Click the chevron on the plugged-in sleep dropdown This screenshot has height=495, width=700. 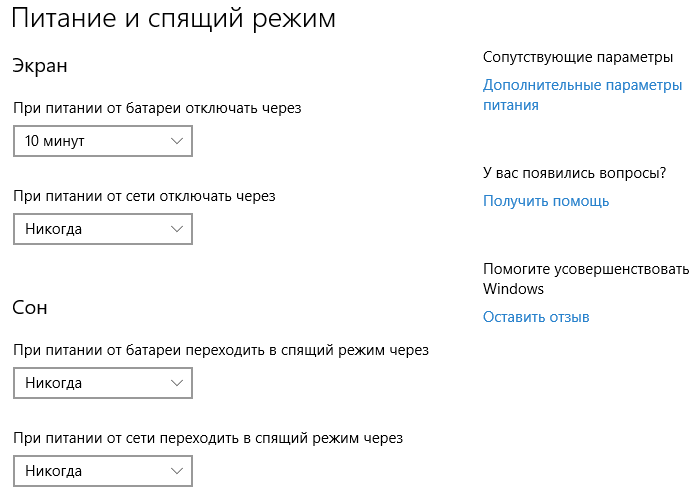pos(178,471)
